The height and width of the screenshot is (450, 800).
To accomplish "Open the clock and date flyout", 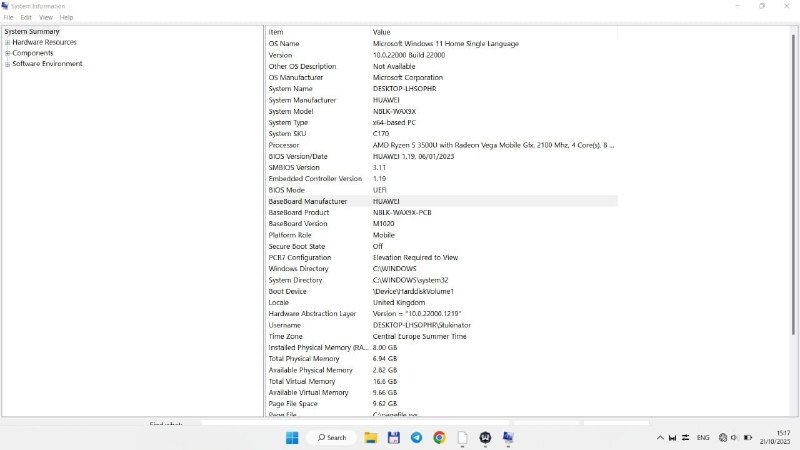I will click(775, 438).
